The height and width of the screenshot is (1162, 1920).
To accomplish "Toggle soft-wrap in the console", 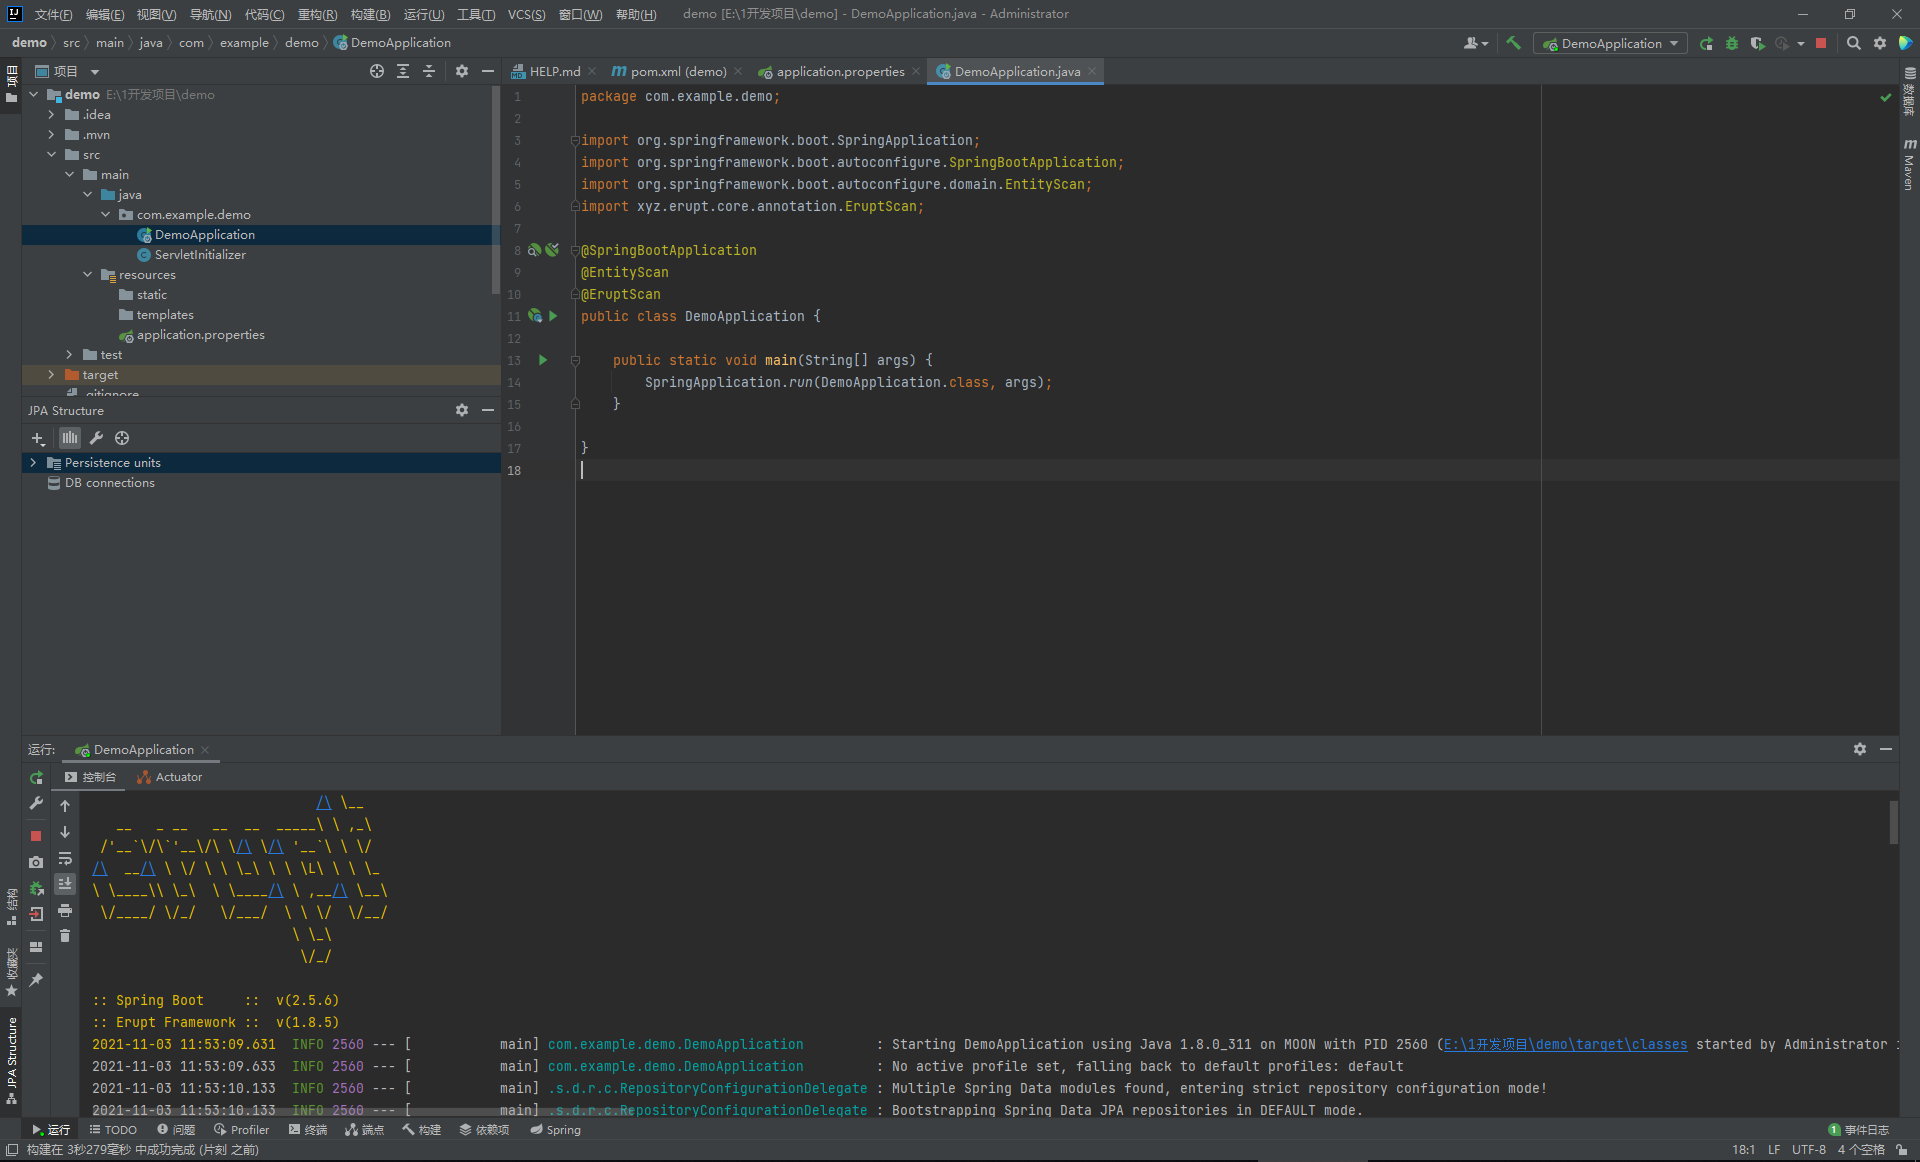I will 65,858.
